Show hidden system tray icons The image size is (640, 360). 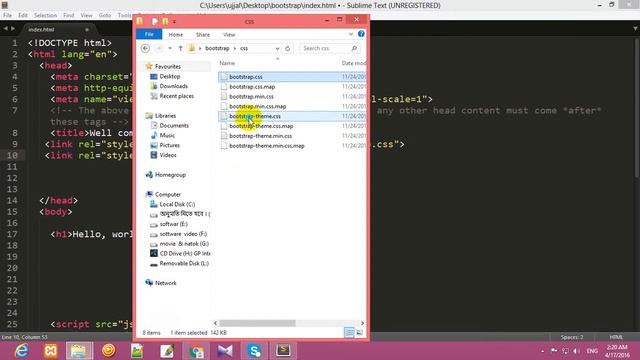[x=542, y=351]
